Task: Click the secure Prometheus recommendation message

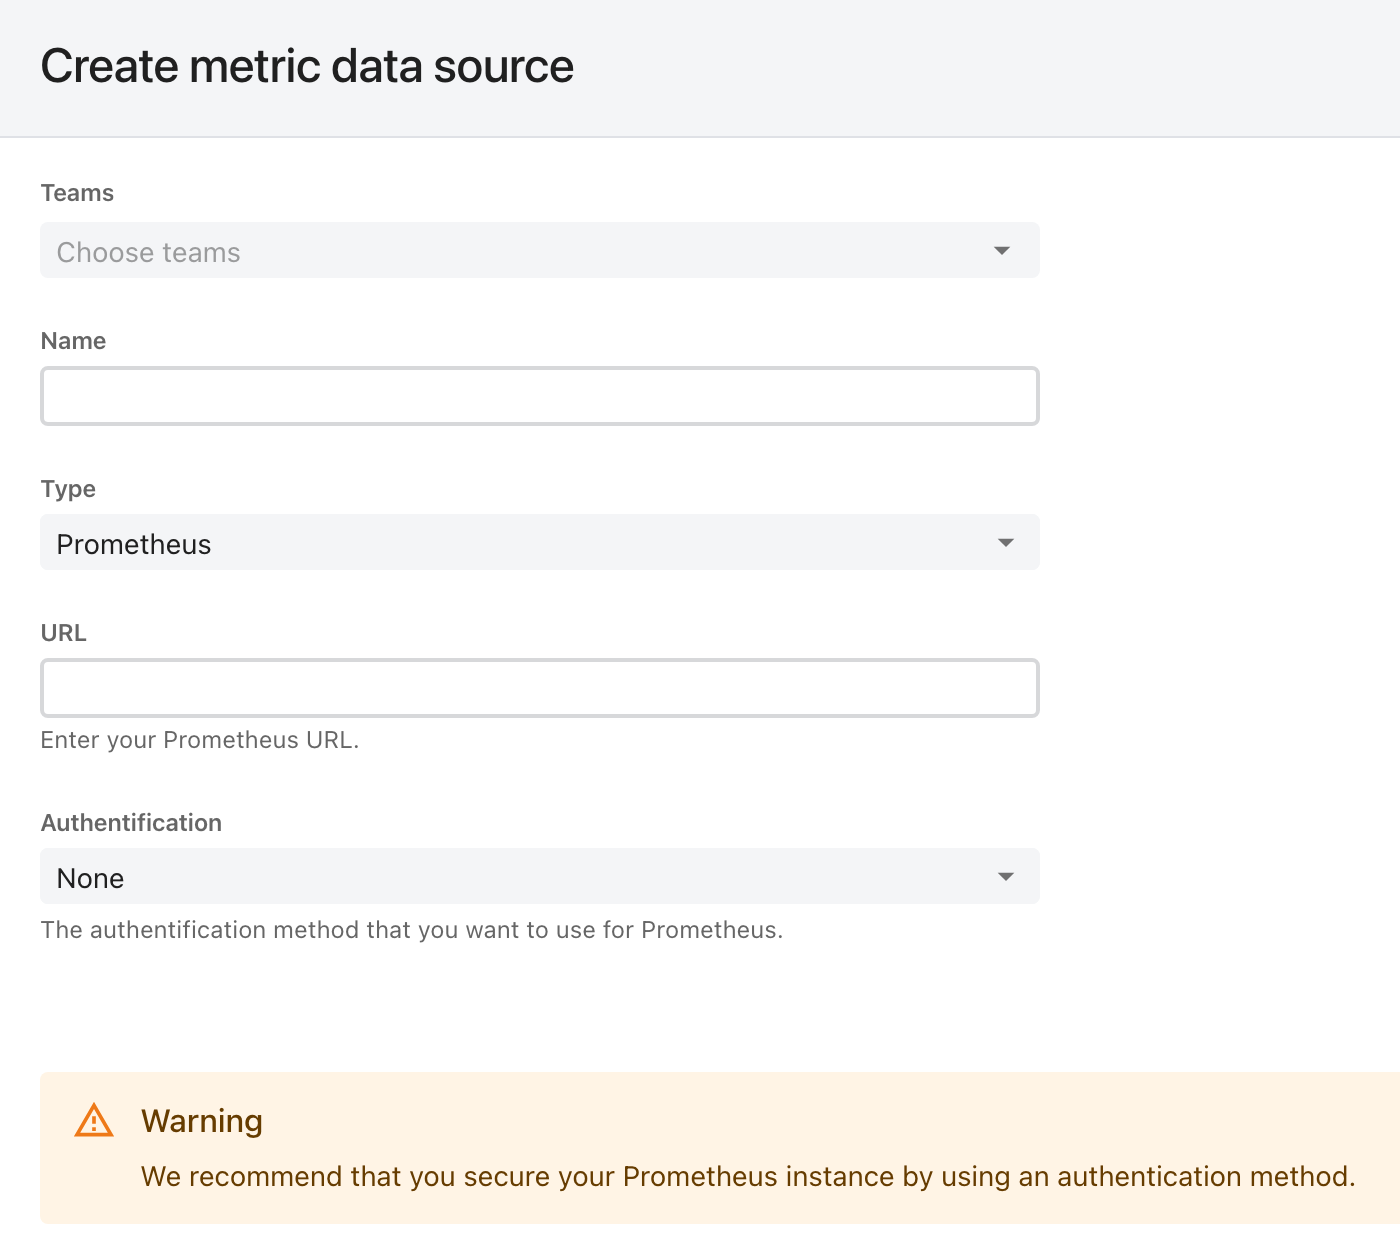Action: [748, 1176]
